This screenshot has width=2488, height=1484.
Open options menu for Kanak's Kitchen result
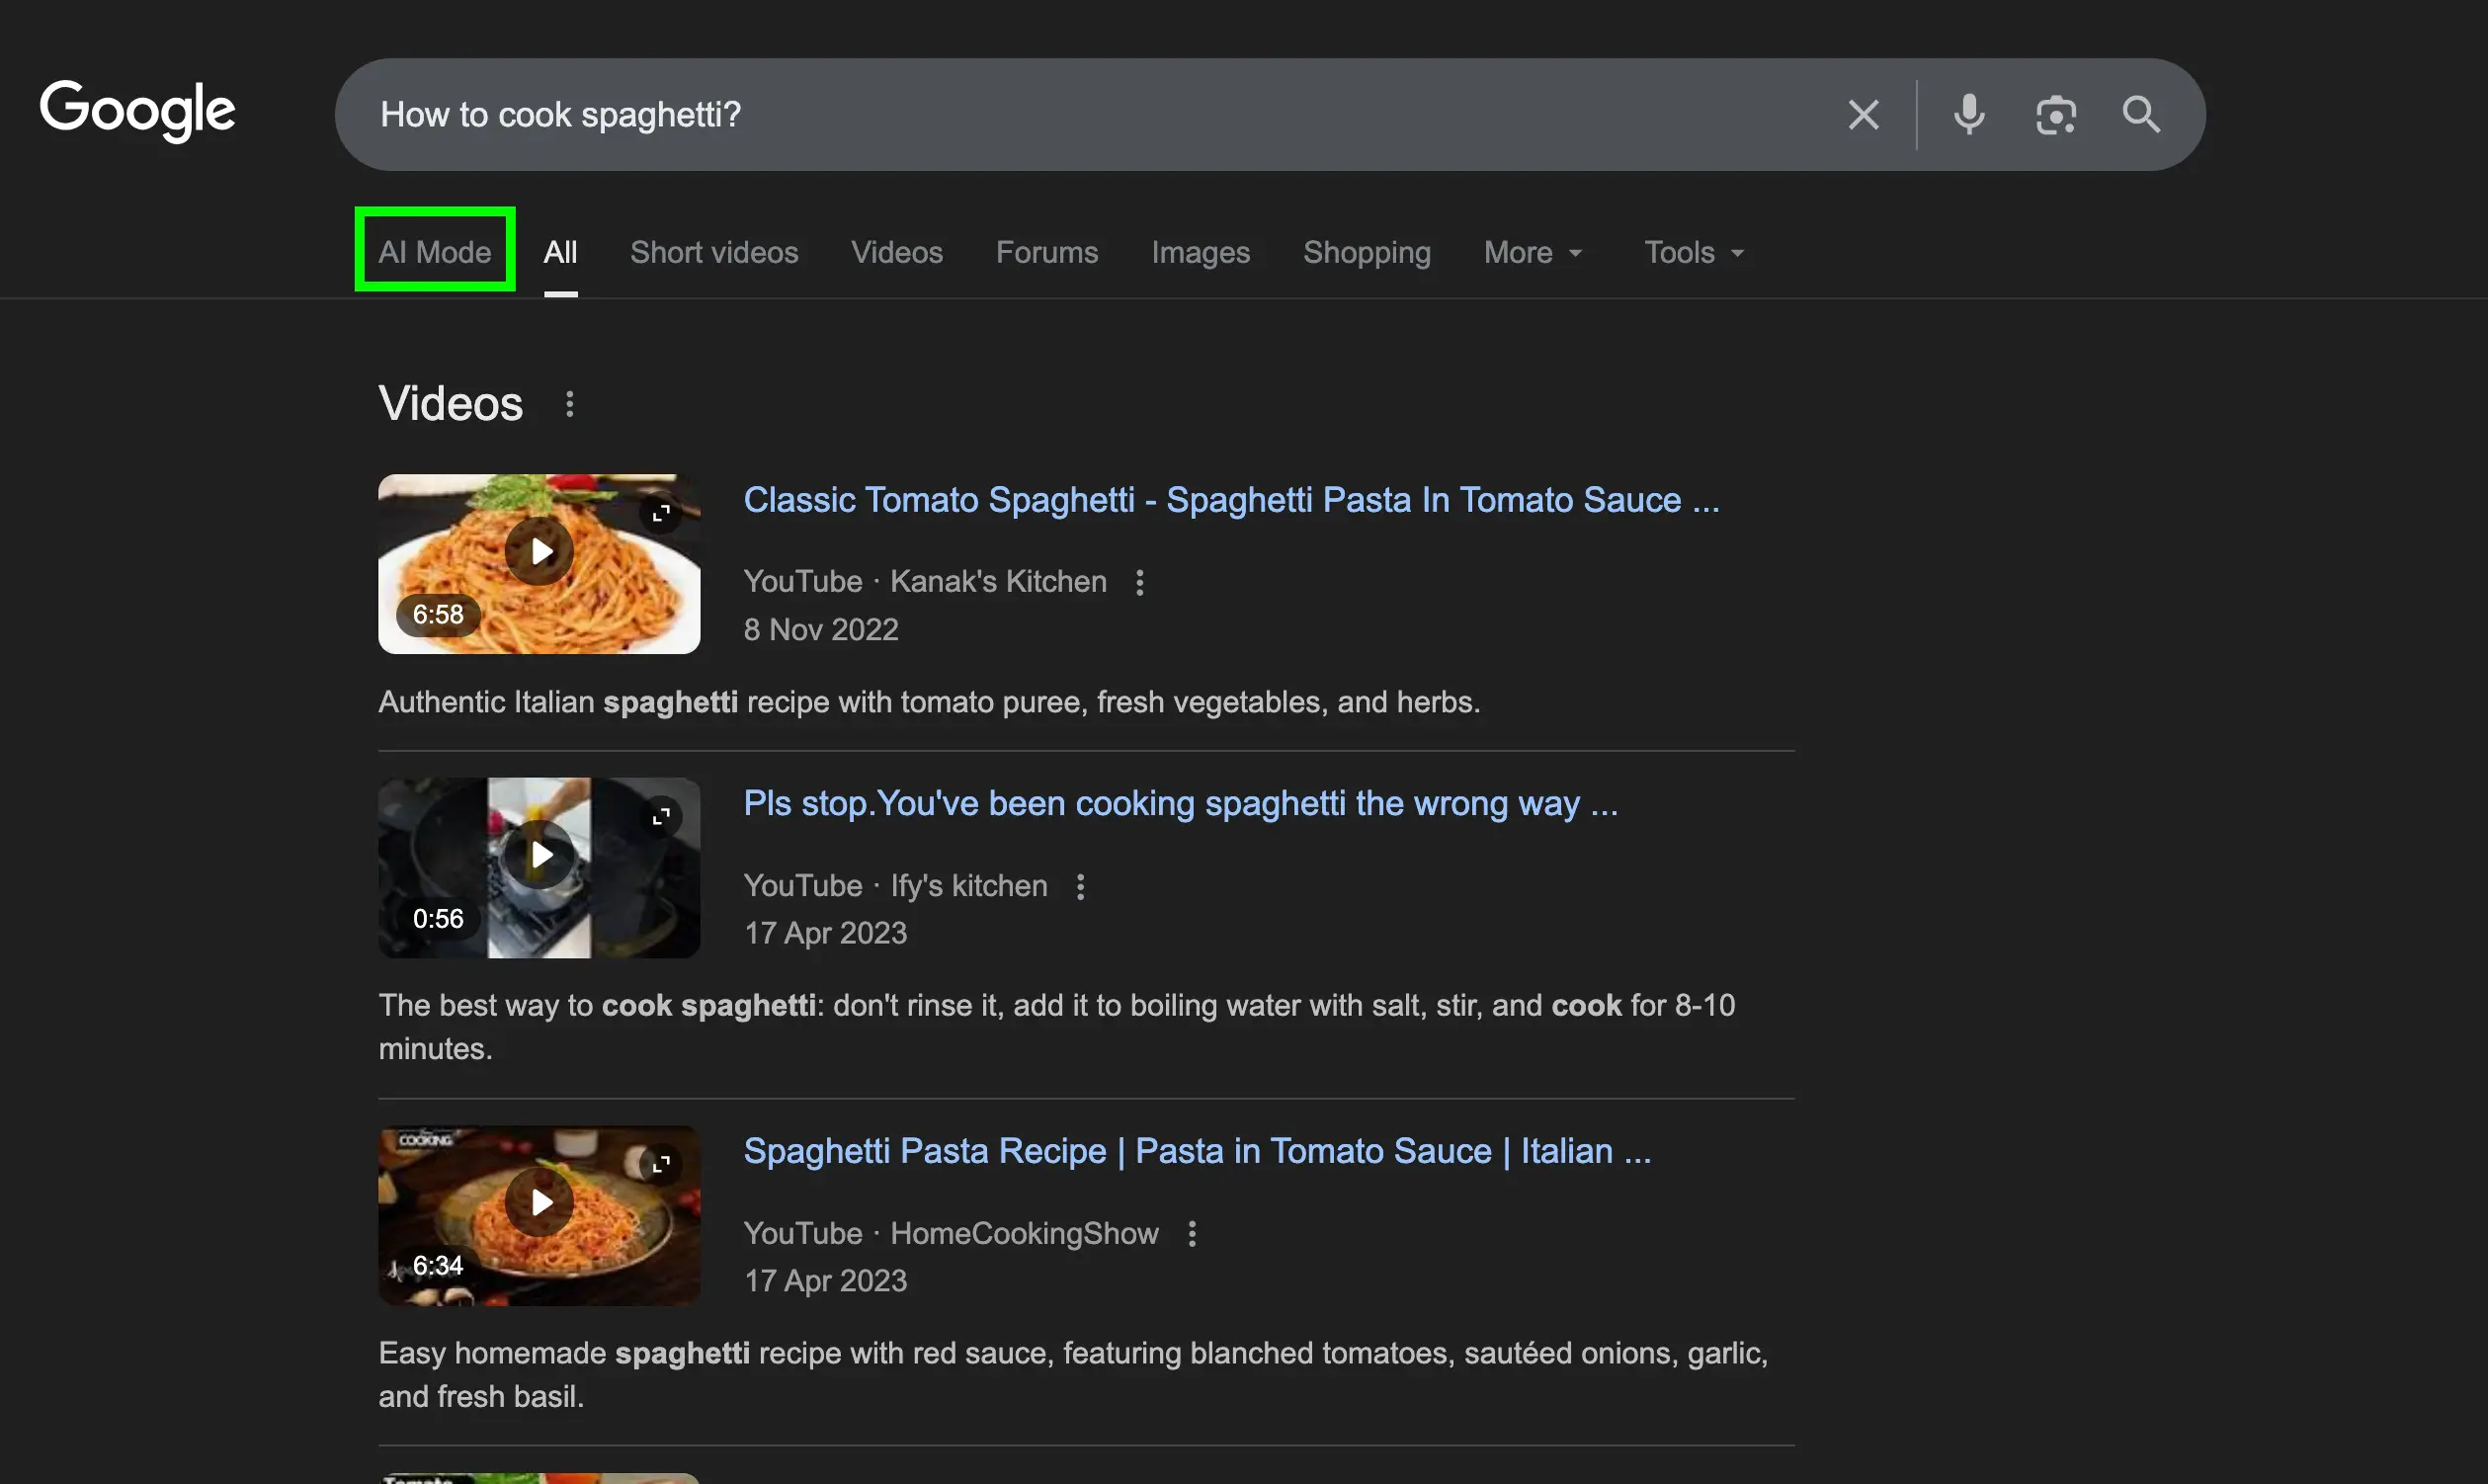click(x=1139, y=581)
